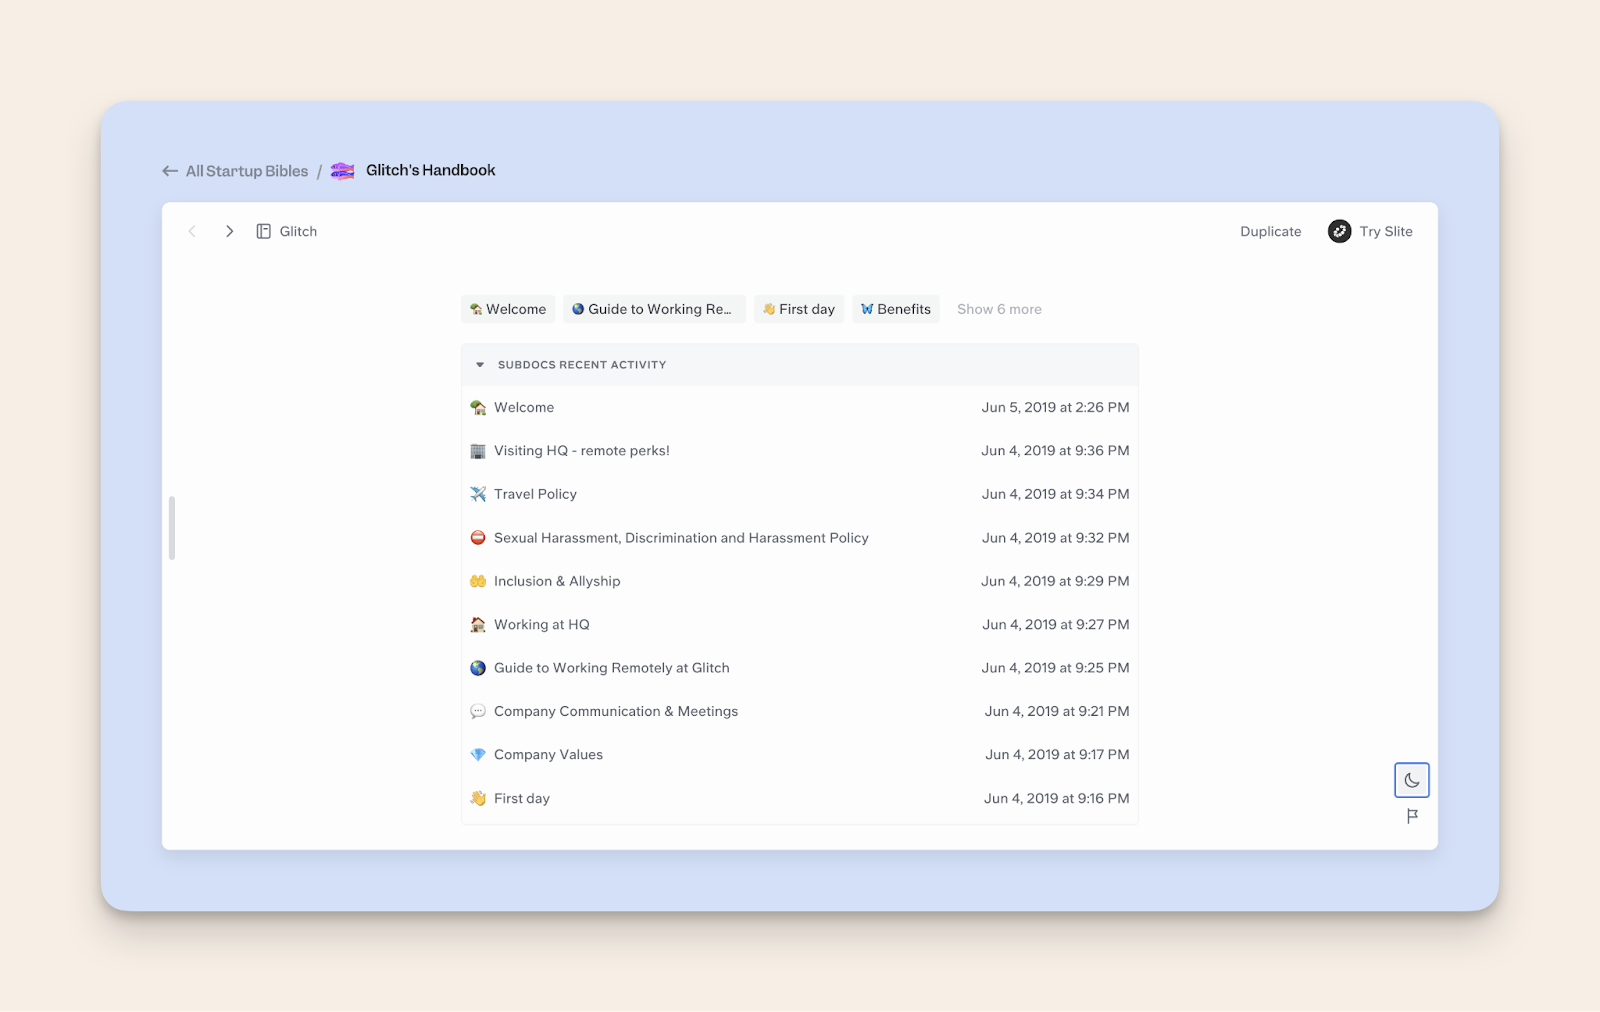Toggle dark mode with the moon button
1600x1012 pixels.
[1412, 780]
